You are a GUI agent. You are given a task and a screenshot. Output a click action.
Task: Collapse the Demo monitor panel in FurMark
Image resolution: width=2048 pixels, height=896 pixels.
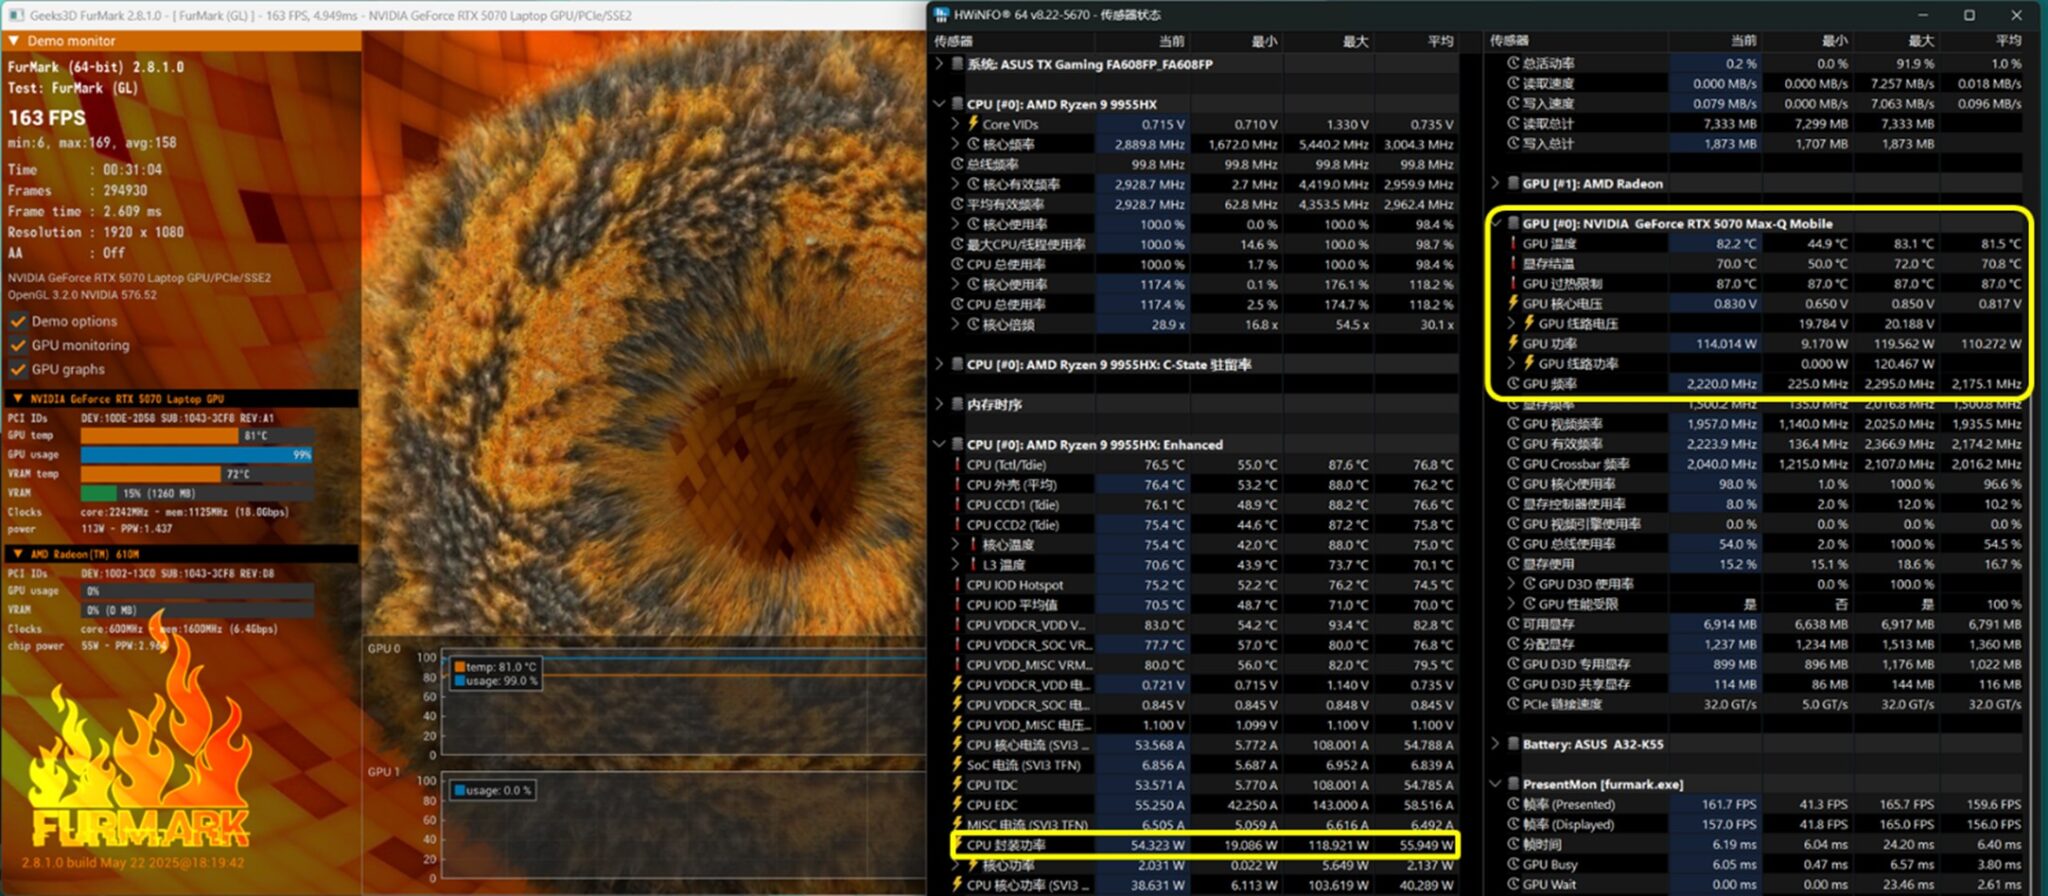click(14, 41)
